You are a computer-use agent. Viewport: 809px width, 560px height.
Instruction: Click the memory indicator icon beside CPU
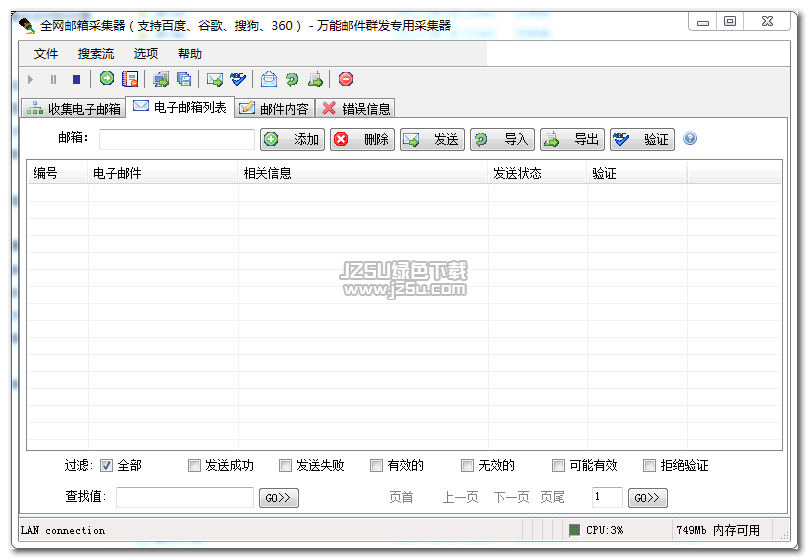(x=574, y=530)
